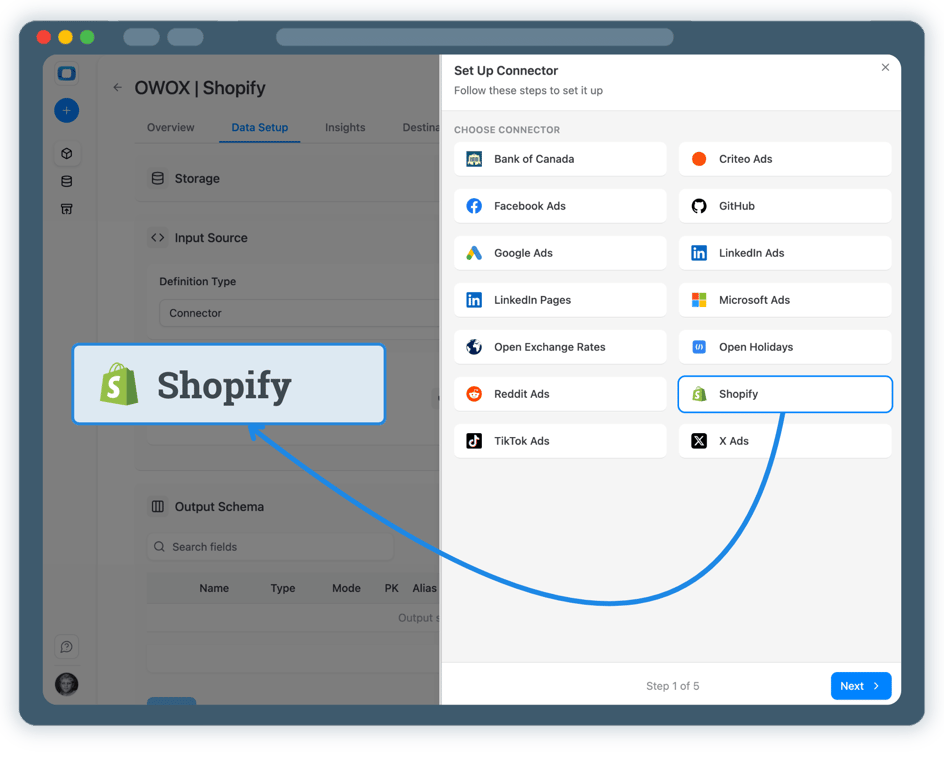Viewport: 944px width, 768px height.
Task: Choose the Reddit Ads connector label
Action: (521, 394)
